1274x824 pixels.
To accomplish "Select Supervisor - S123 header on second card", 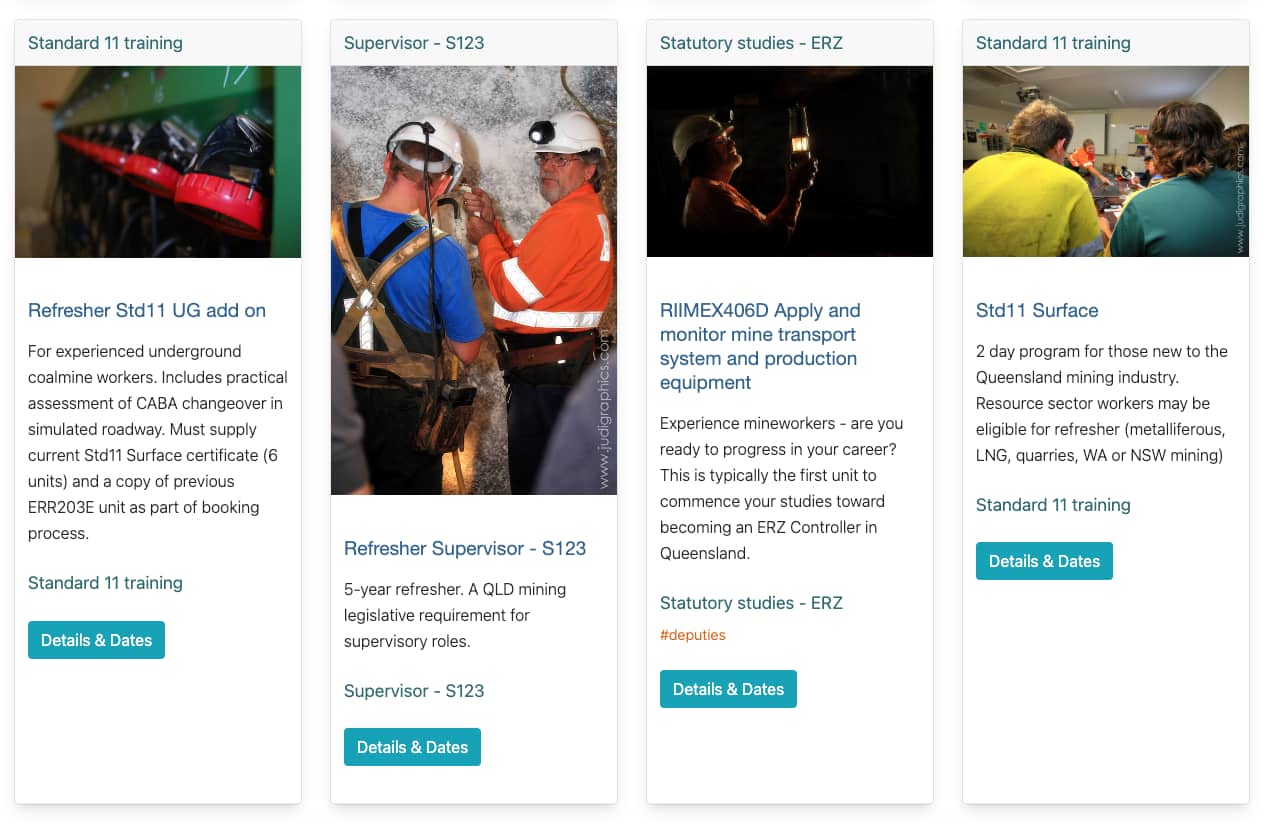I will (414, 43).
